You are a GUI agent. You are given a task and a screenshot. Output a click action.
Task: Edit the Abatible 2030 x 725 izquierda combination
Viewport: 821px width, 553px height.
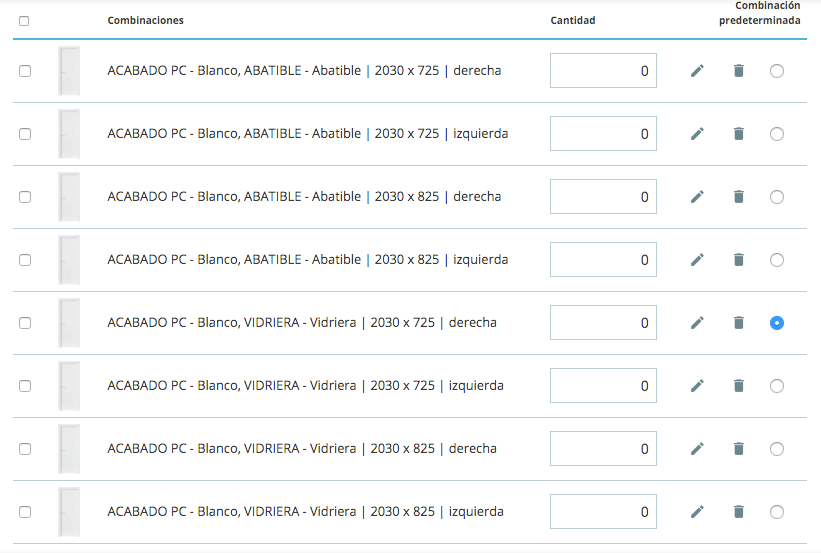[x=697, y=134]
